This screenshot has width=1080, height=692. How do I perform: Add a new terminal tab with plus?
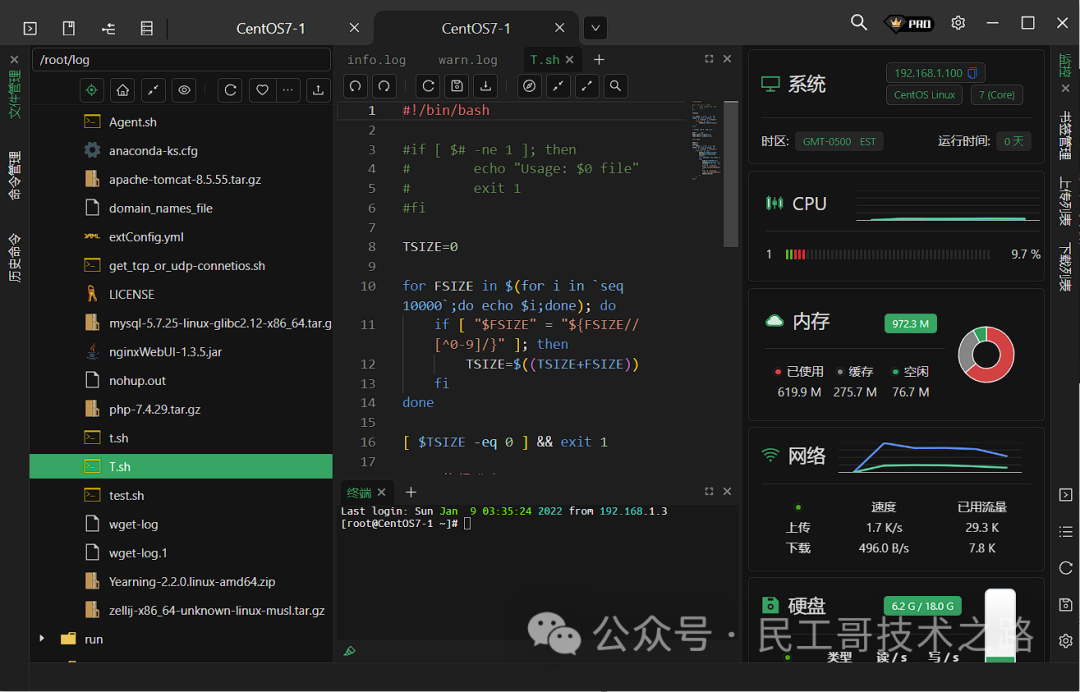coord(411,492)
